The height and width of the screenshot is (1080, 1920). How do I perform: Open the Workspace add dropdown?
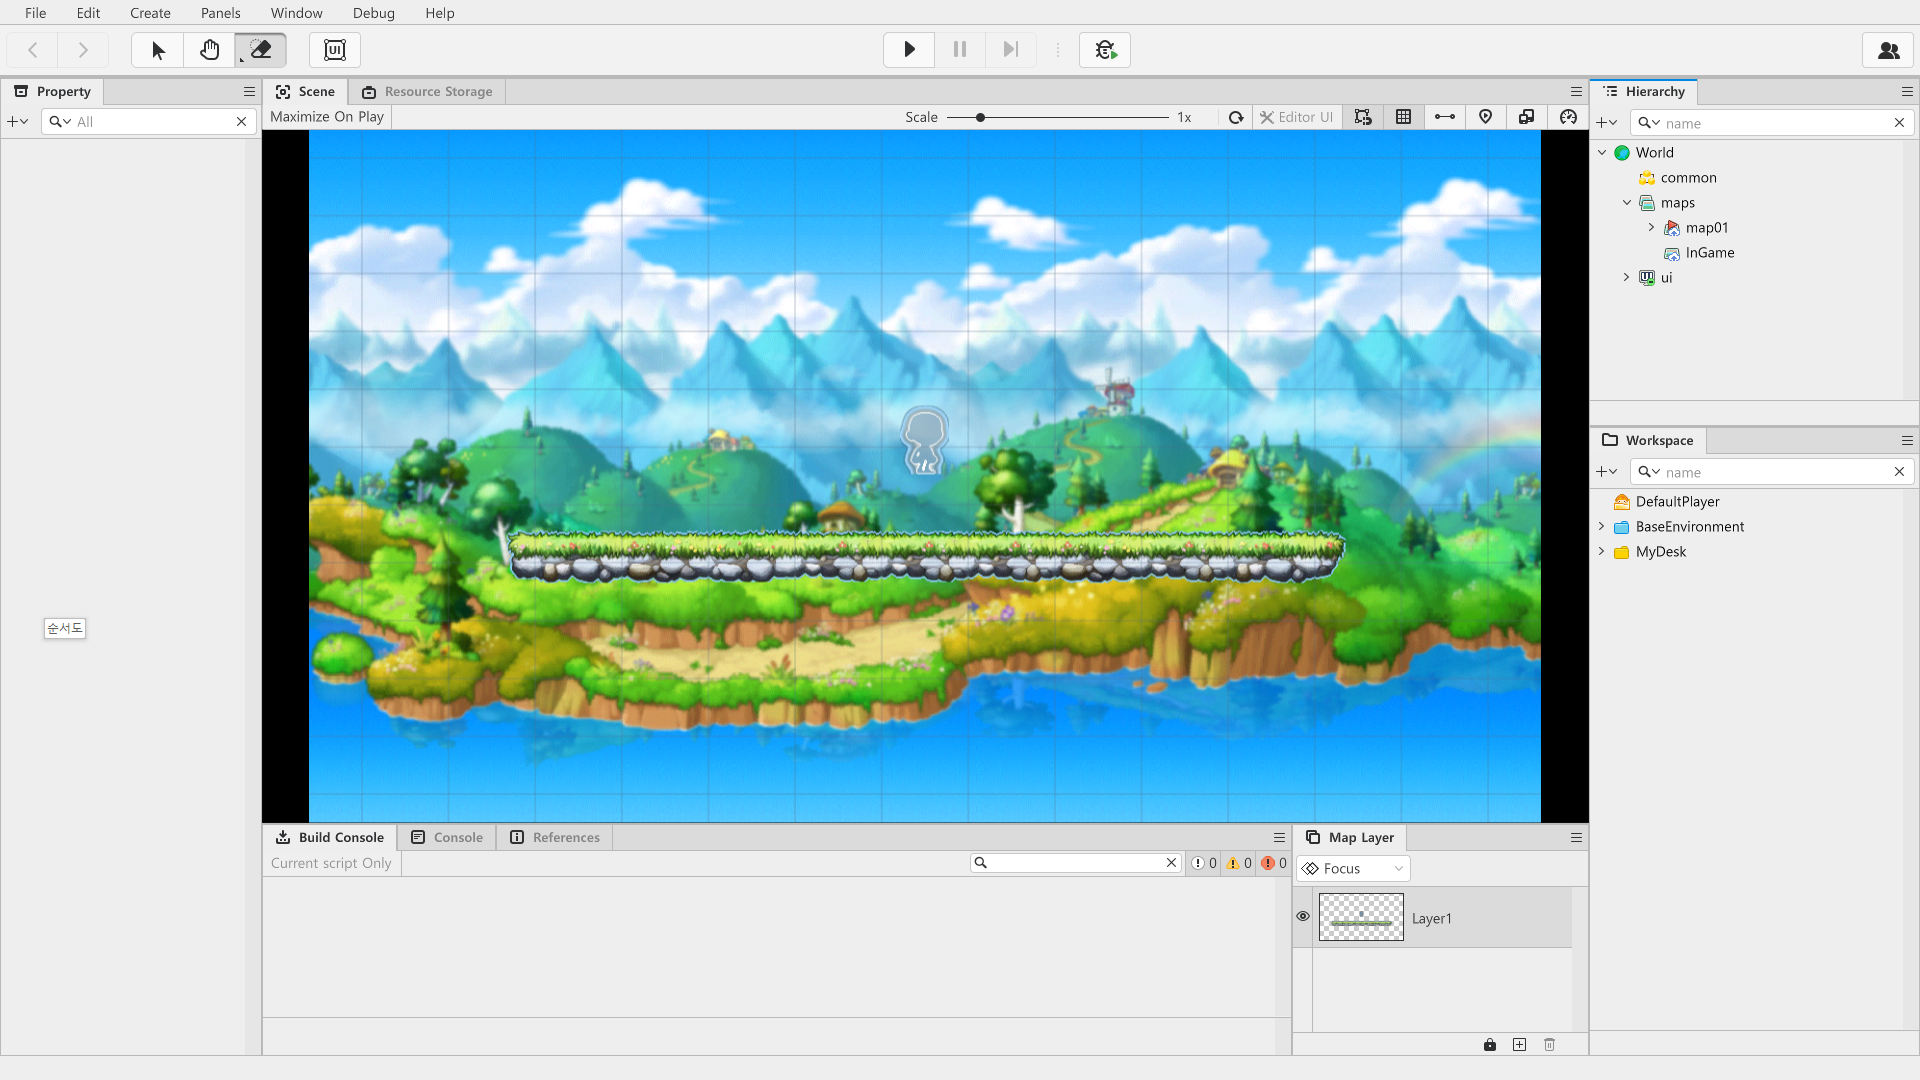(1607, 471)
